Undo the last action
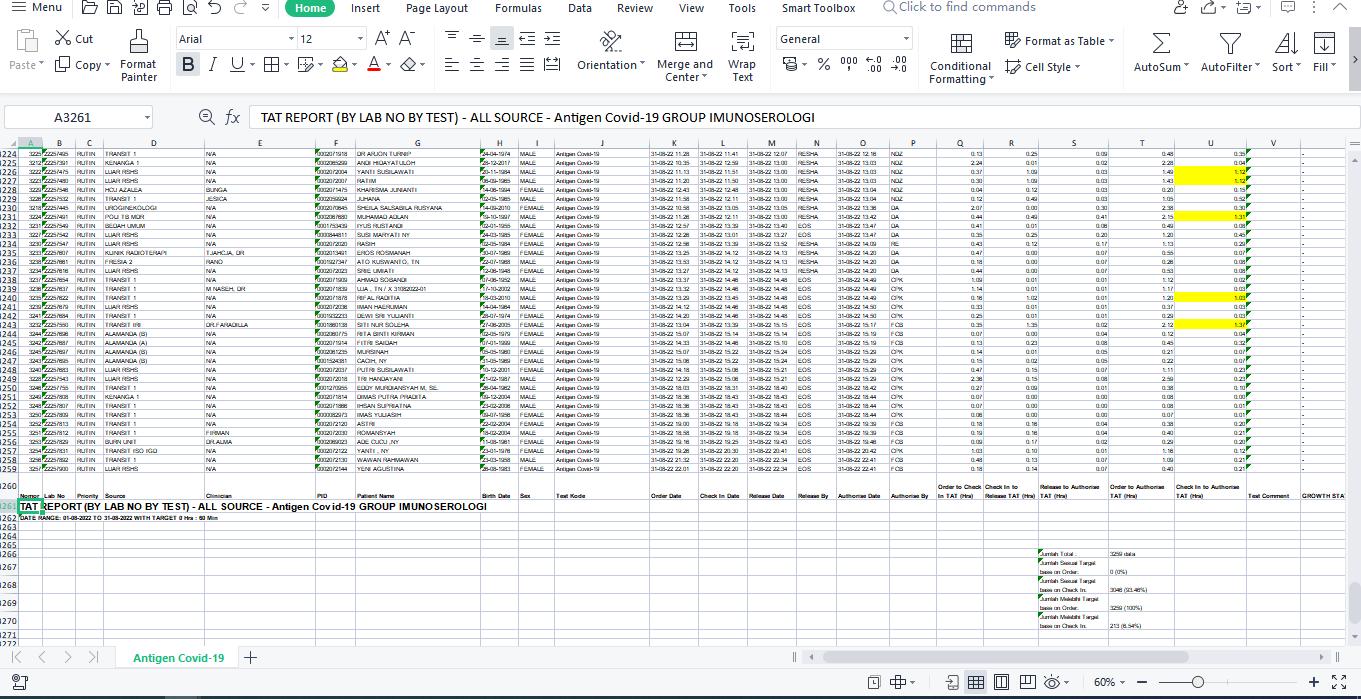 click(x=215, y=8)
